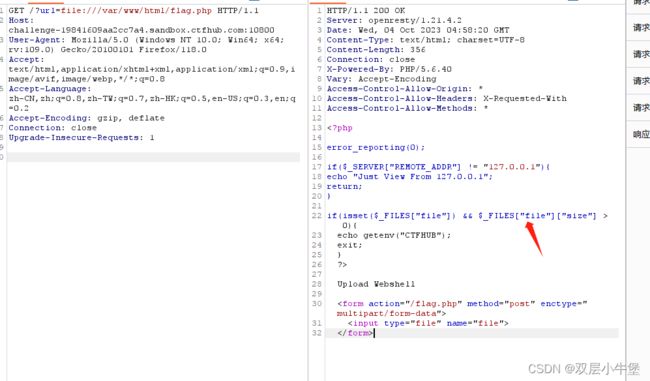Click the GET /?url=file:///var/www/html/flag.php request line
This screenshot has height=381, width=650.
click(133, 10)
